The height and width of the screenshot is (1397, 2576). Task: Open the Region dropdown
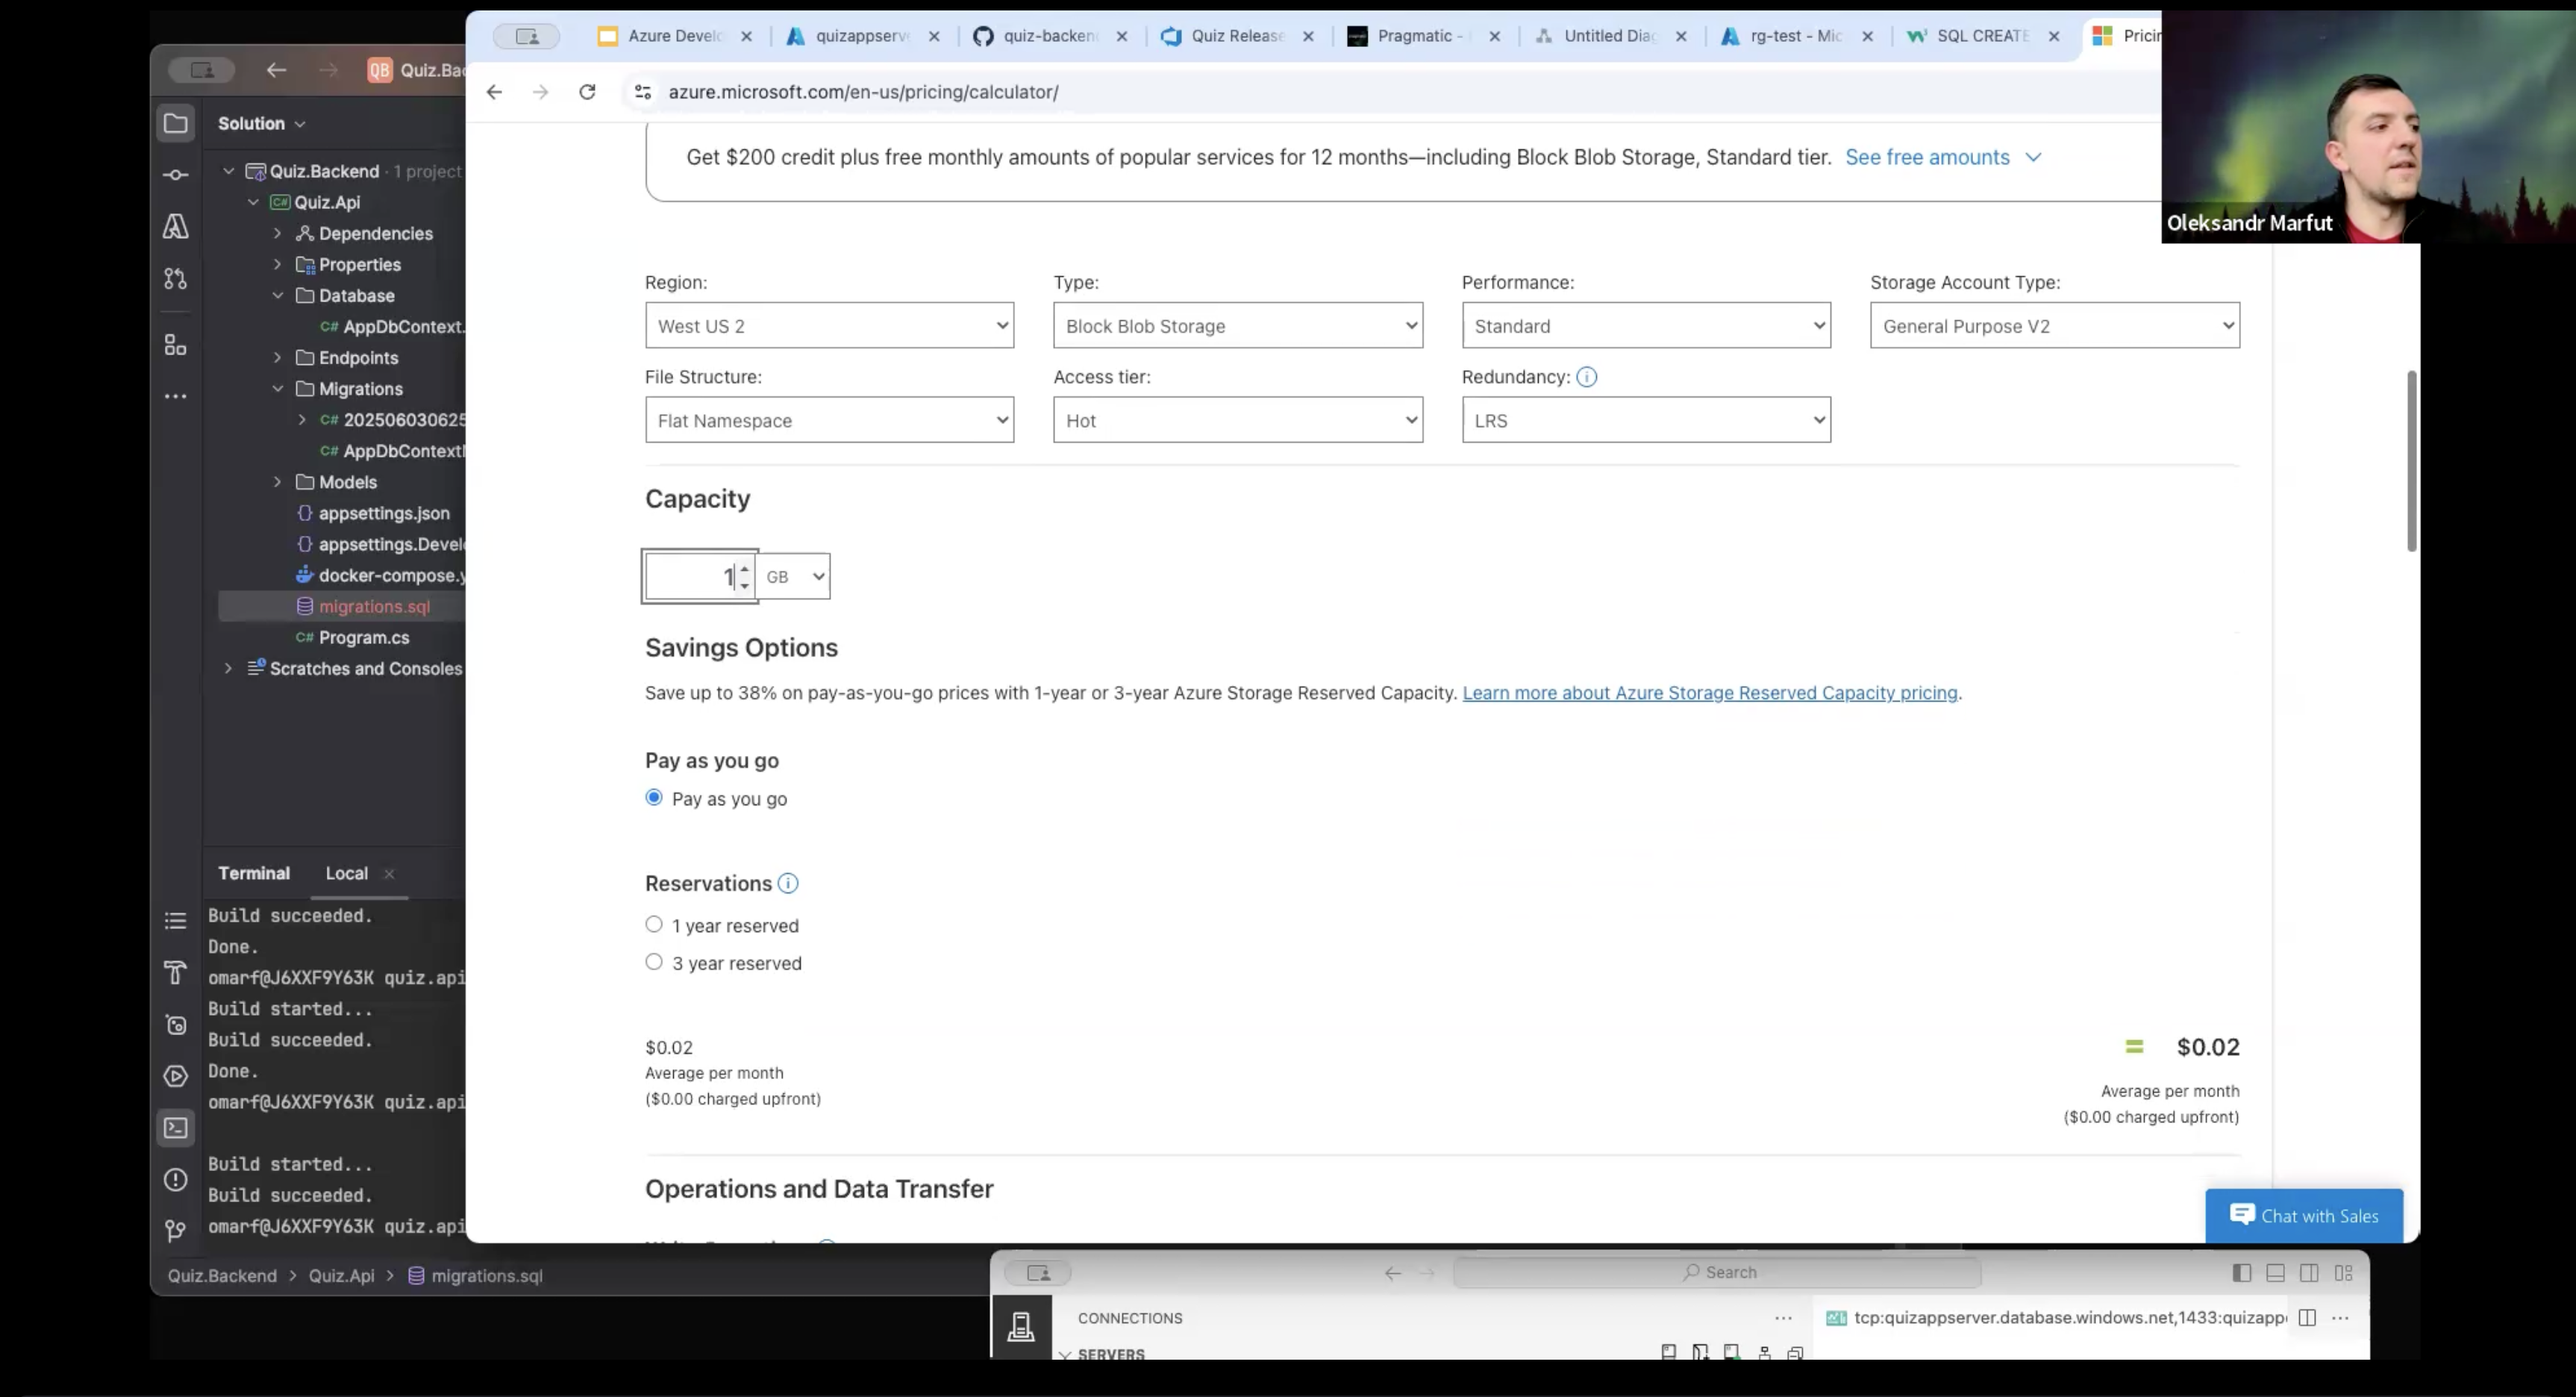click(830, 326)
